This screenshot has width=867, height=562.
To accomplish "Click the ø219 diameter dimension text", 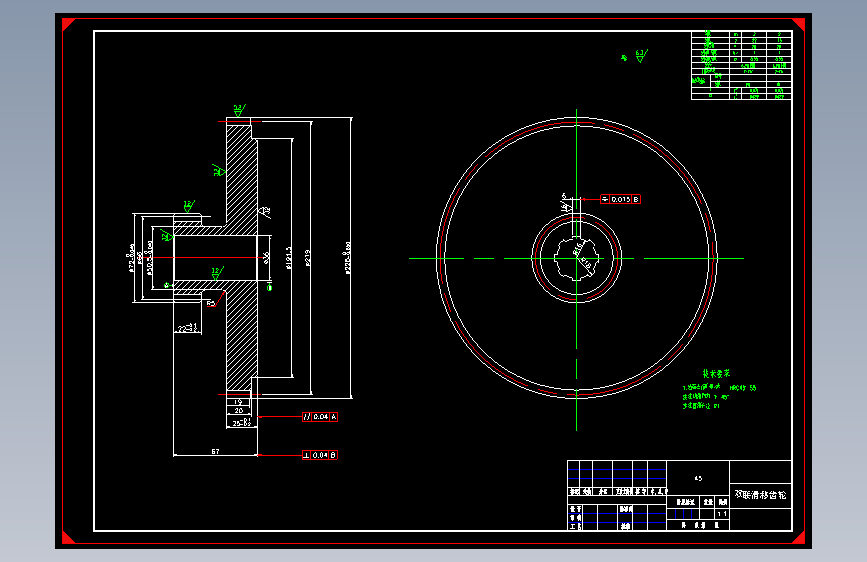I will 307,257.
